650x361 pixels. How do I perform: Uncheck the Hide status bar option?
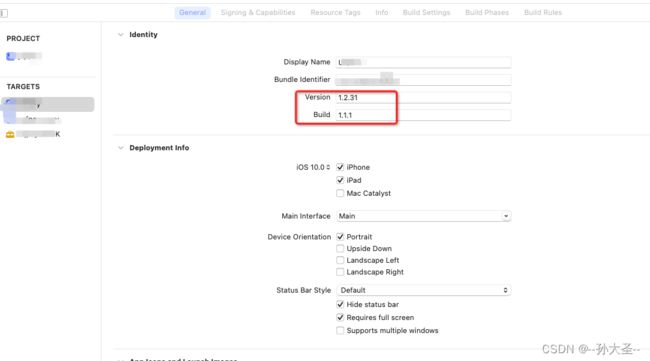click(340, 304)
